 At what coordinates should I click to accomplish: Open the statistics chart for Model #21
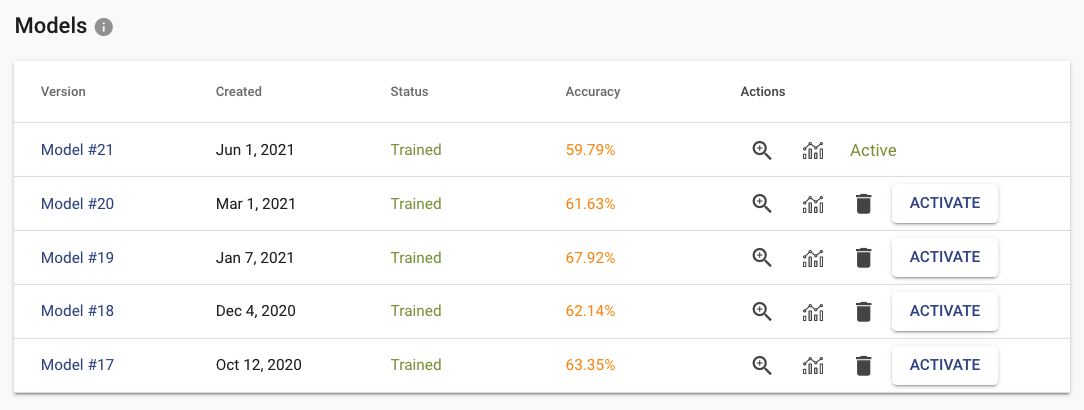click(x=813, y=150)
